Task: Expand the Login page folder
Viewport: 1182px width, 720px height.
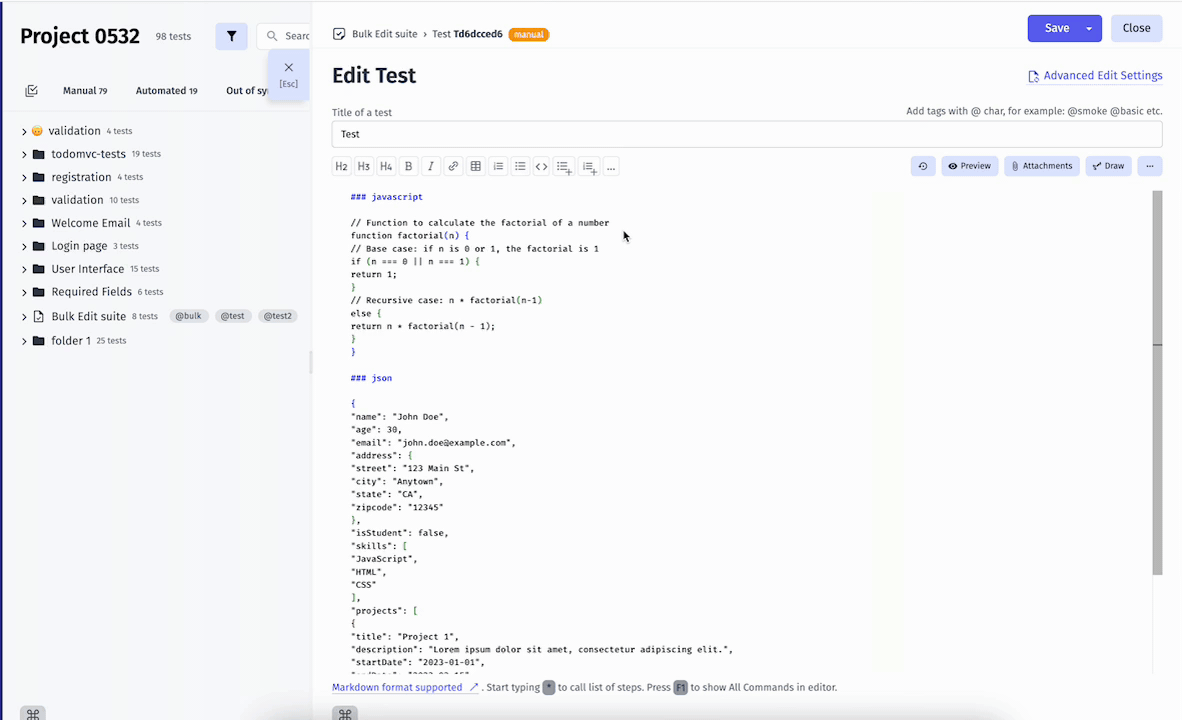Action: 24,247
